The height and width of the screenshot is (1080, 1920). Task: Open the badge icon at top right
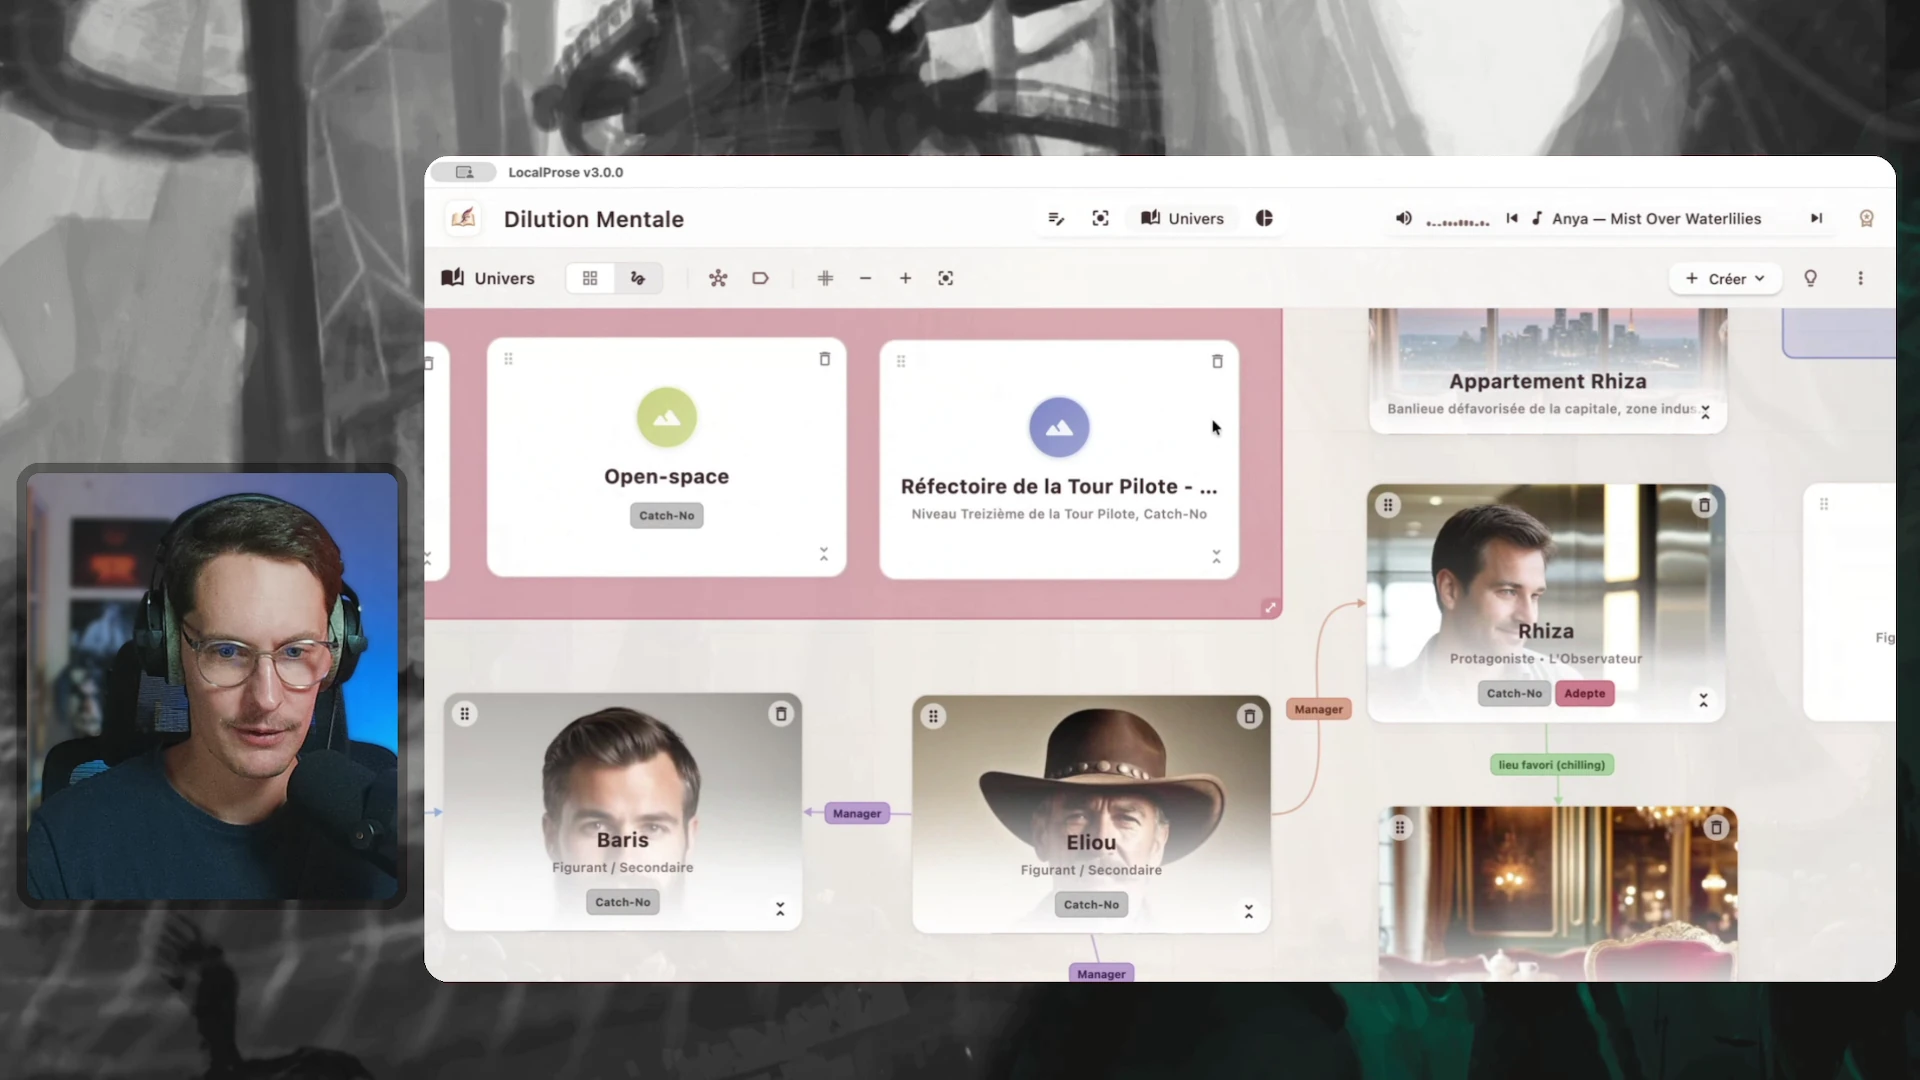1866,218
